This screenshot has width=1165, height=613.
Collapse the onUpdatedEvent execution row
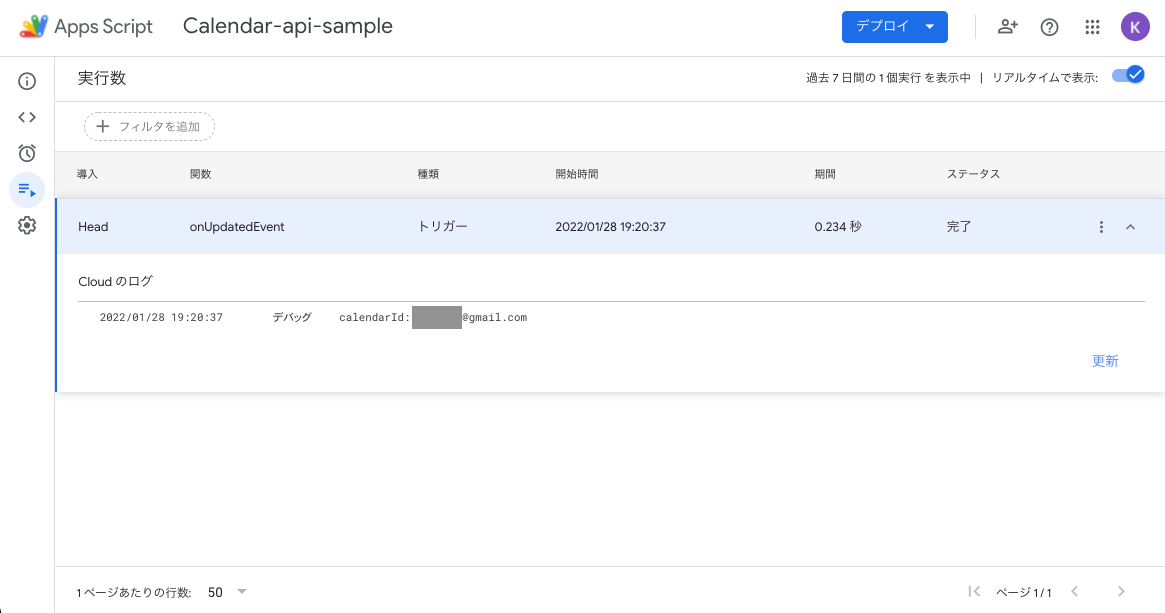(x=1131, y=227)
